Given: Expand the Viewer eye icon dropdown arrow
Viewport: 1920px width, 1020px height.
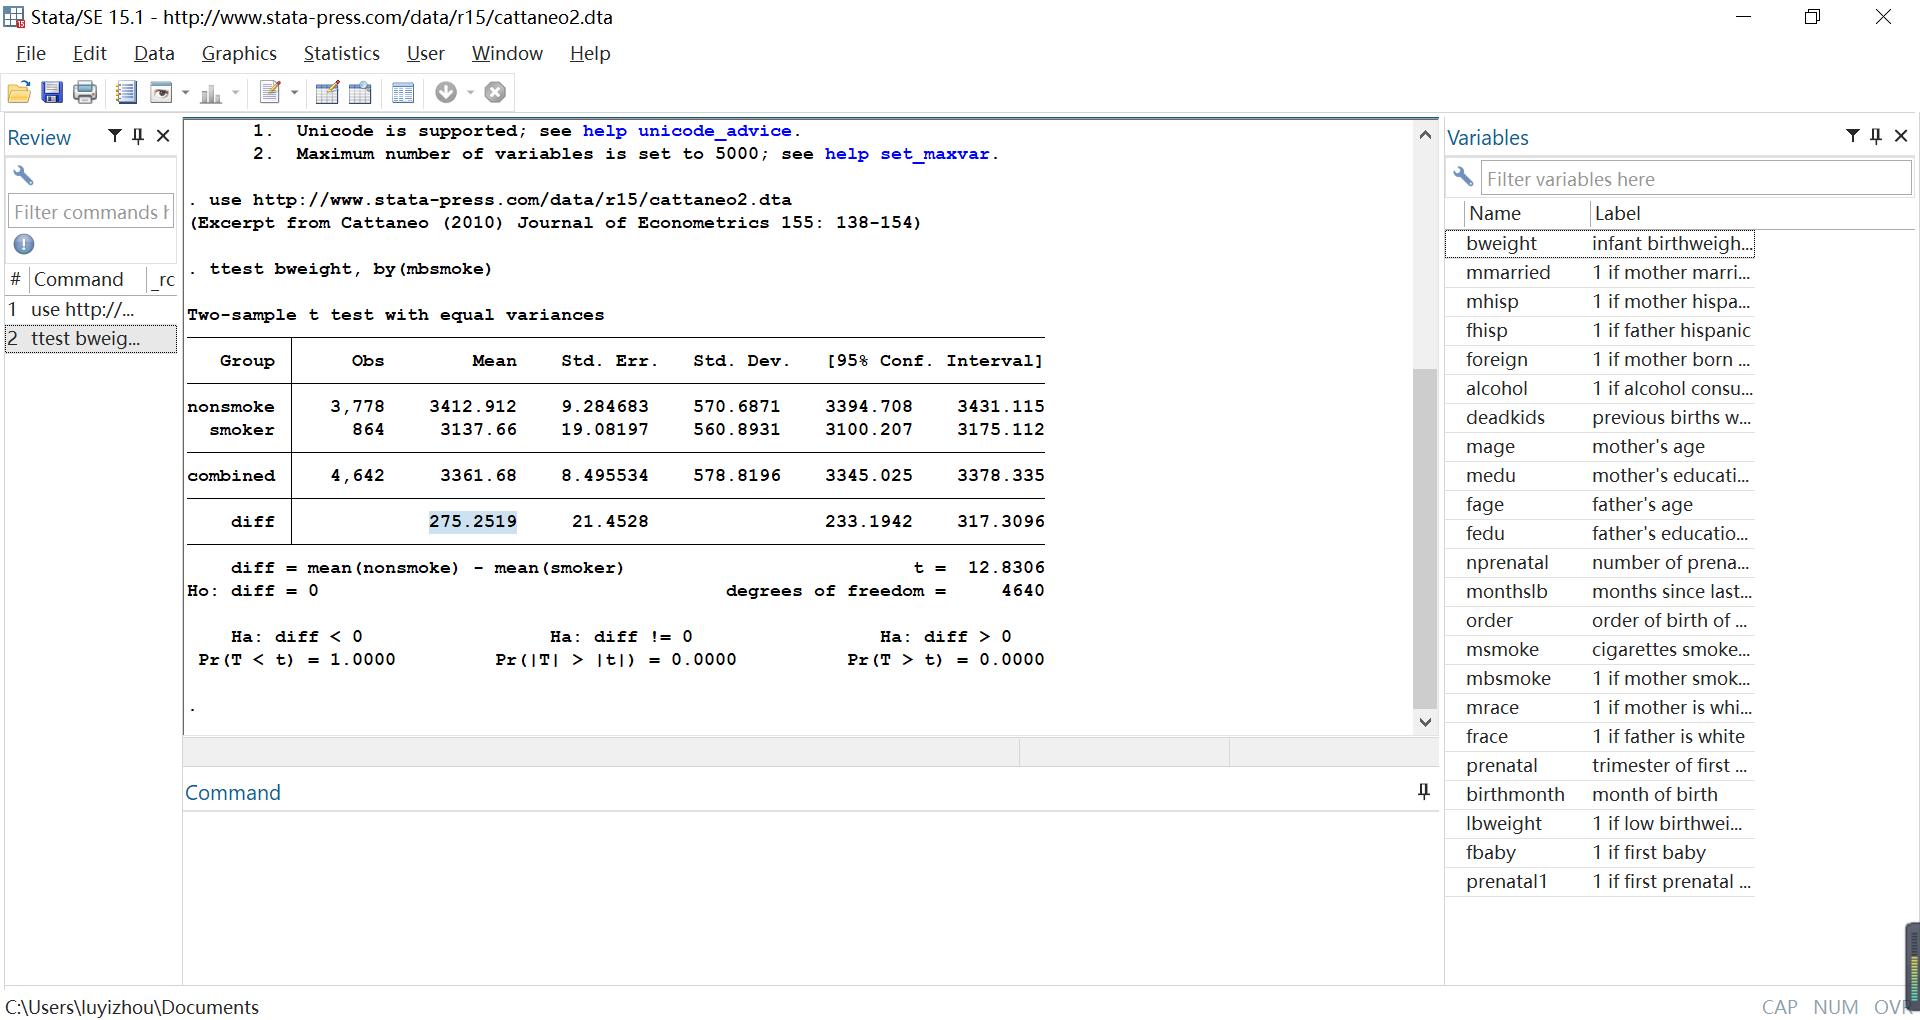Looking at the screenshot, I should 185,93.
